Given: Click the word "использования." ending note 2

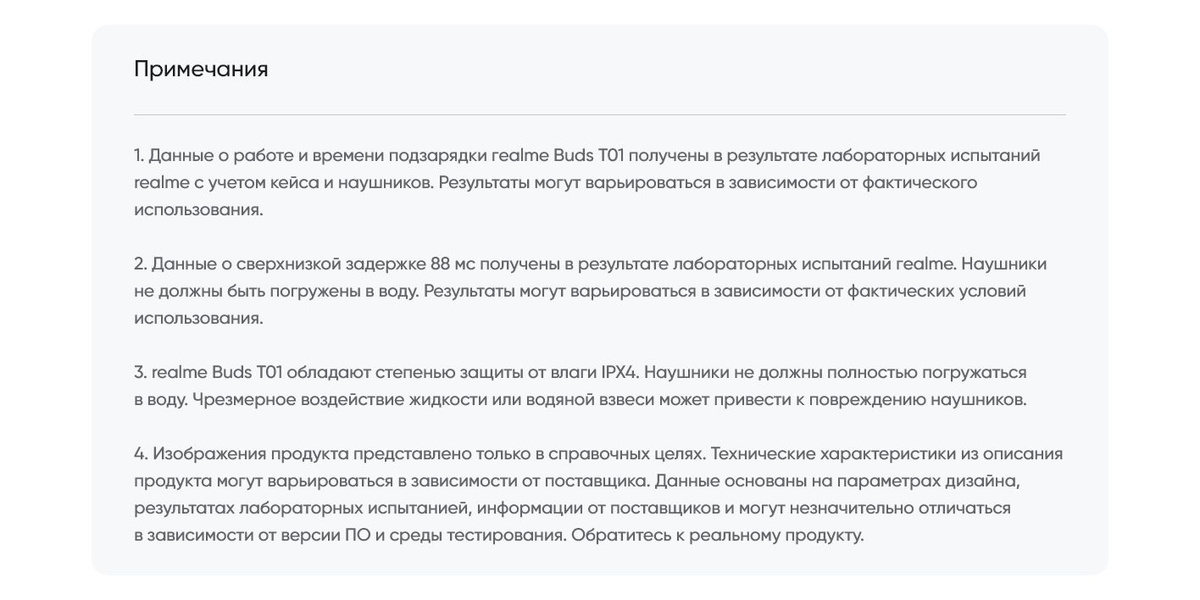Looking at the screenshot, I should (199, 318).
